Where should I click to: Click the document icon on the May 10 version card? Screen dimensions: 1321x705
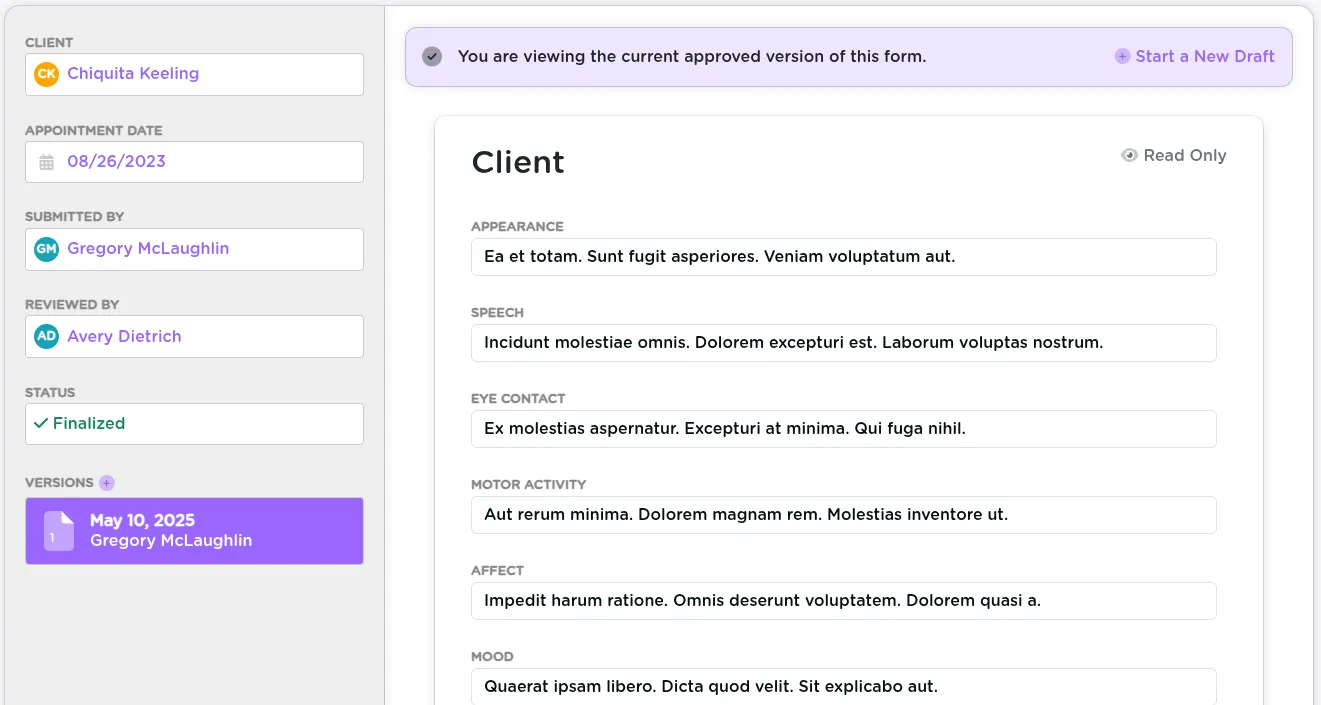click(x=58, y=530)
